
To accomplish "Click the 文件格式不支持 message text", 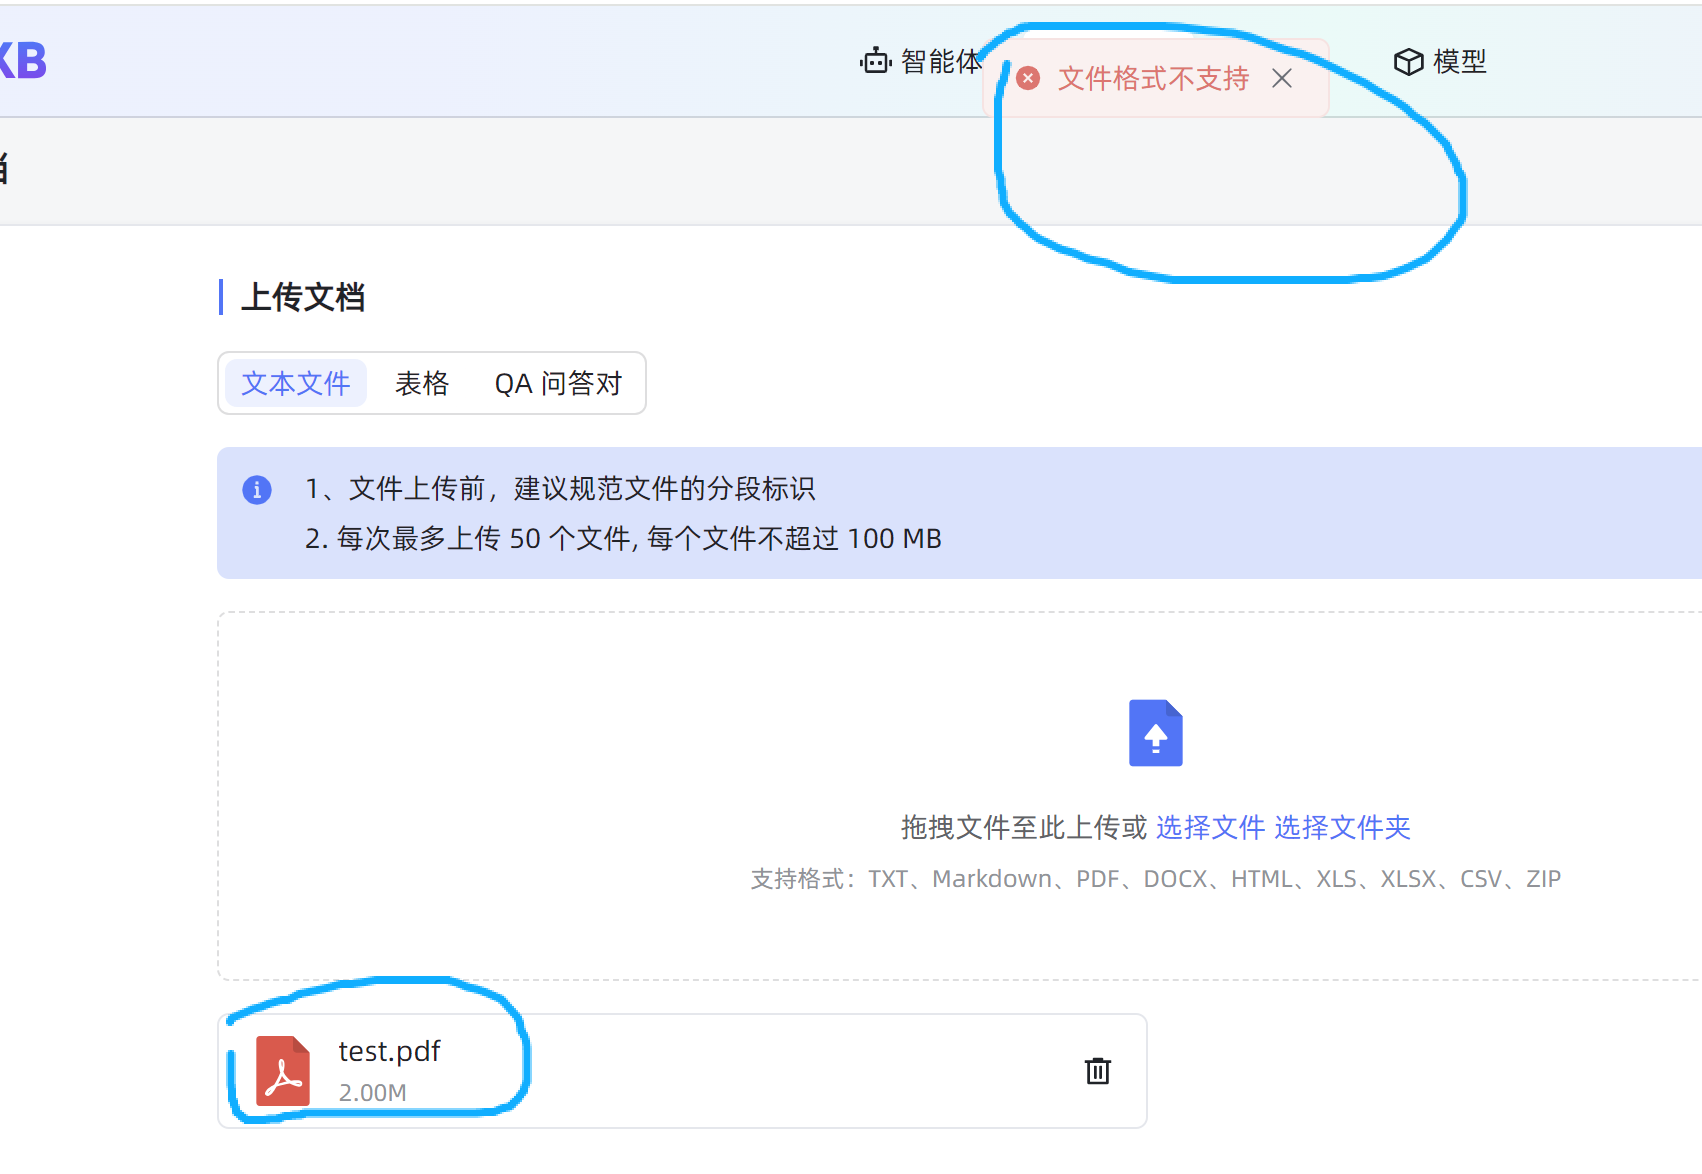I will (x=1153, y=78).
